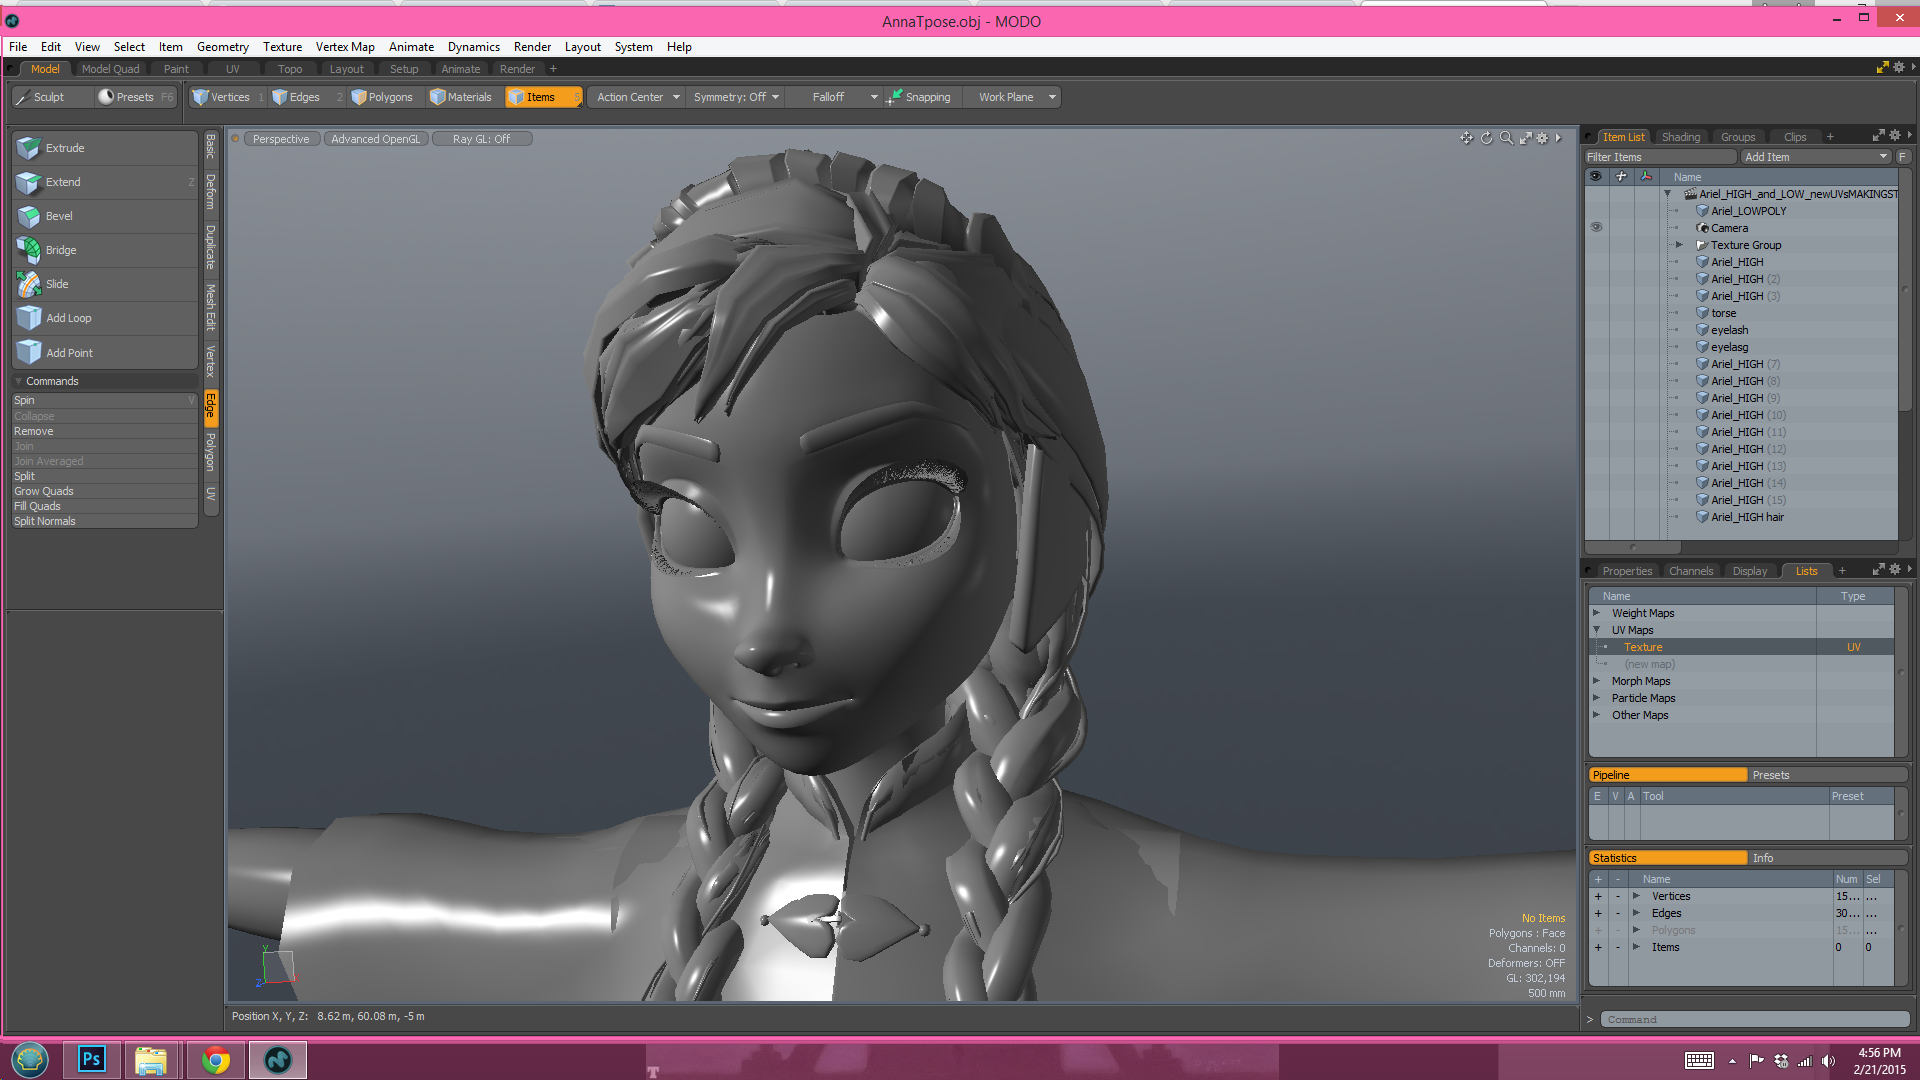Viewport: 1920px width, 1080px height.
Task: Open the Falloff dropdown
Action: 836,97
